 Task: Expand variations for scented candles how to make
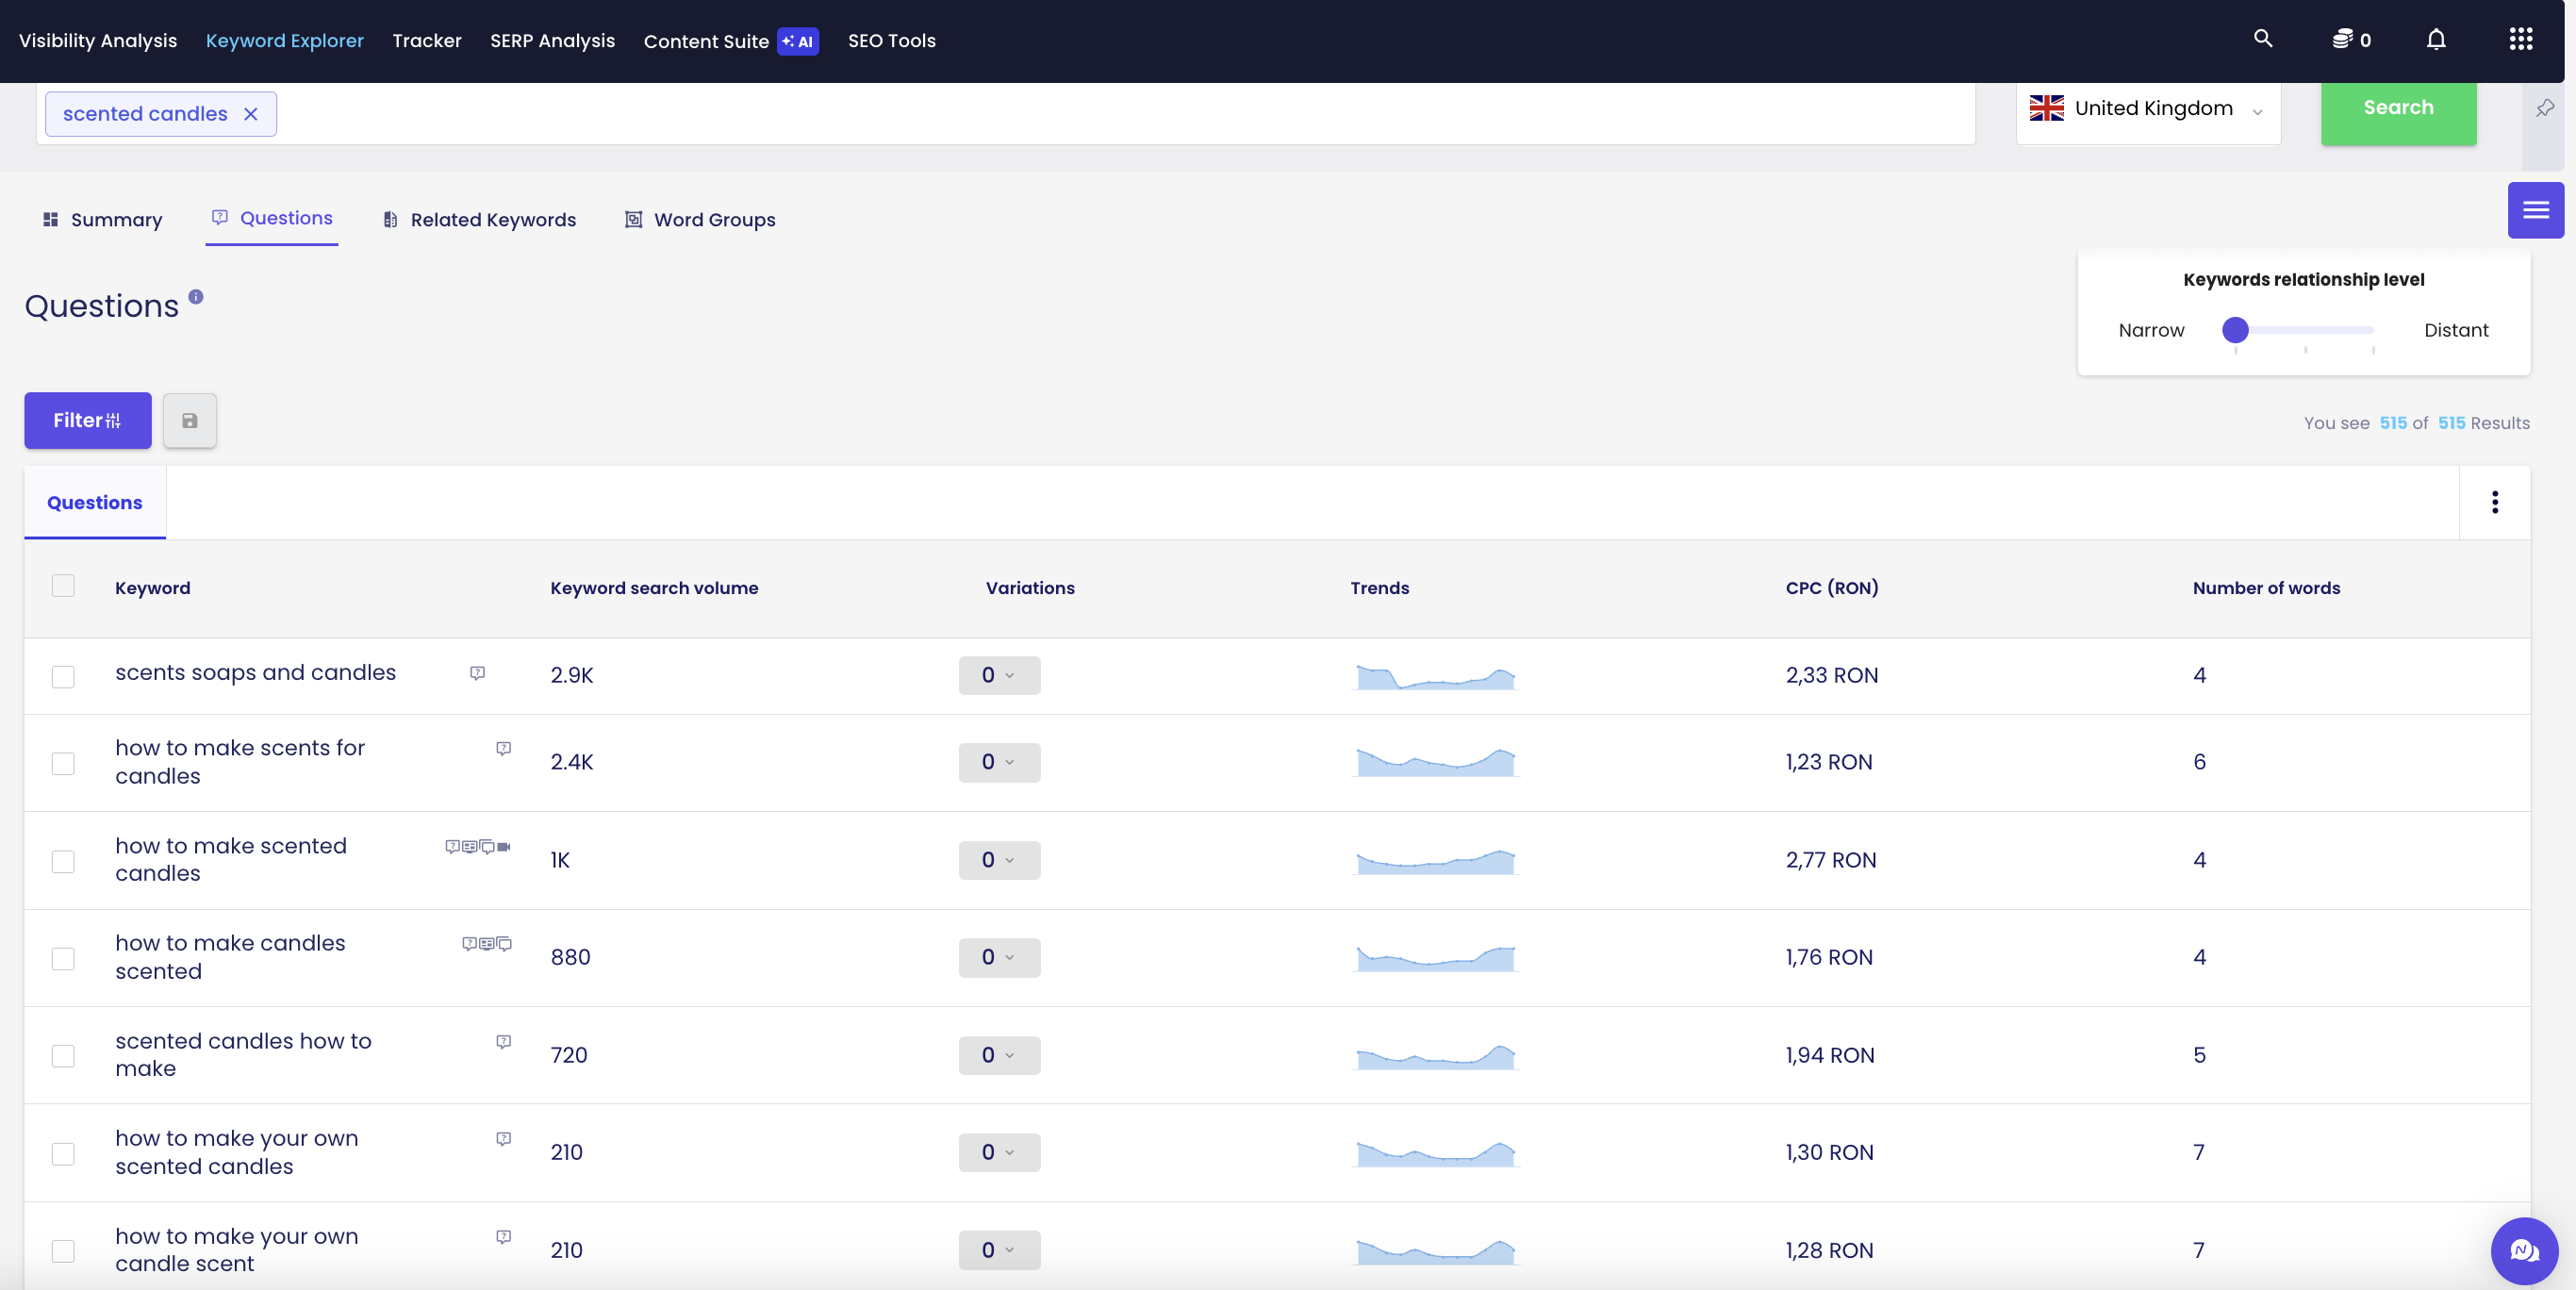tap(999, 1055)
